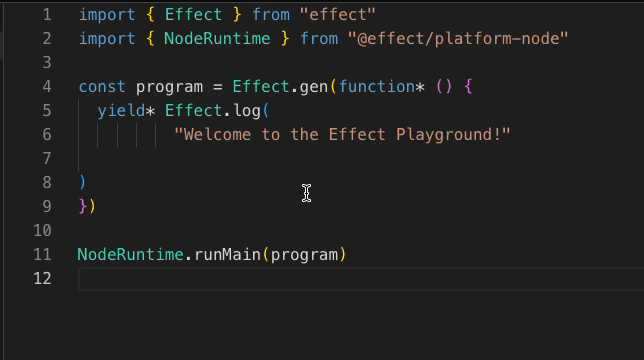Click line number 3 in the gutter
Screen dimensions: 644x360
(47, 62)
